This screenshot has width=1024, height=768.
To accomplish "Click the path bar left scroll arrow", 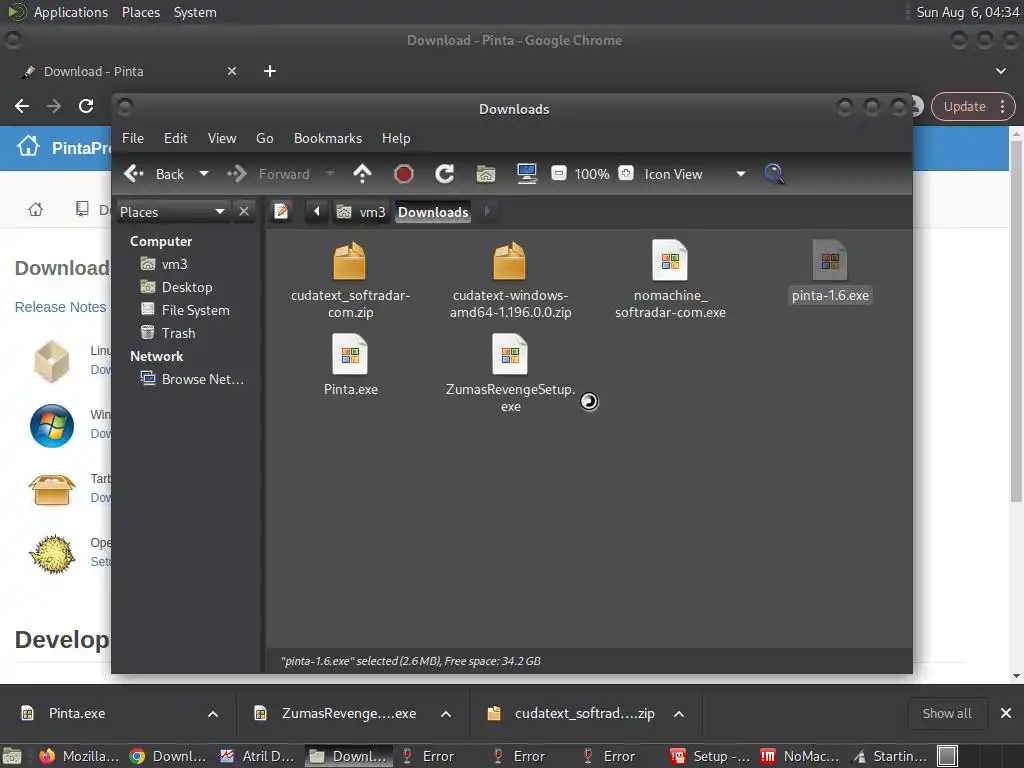I will 317,212.
